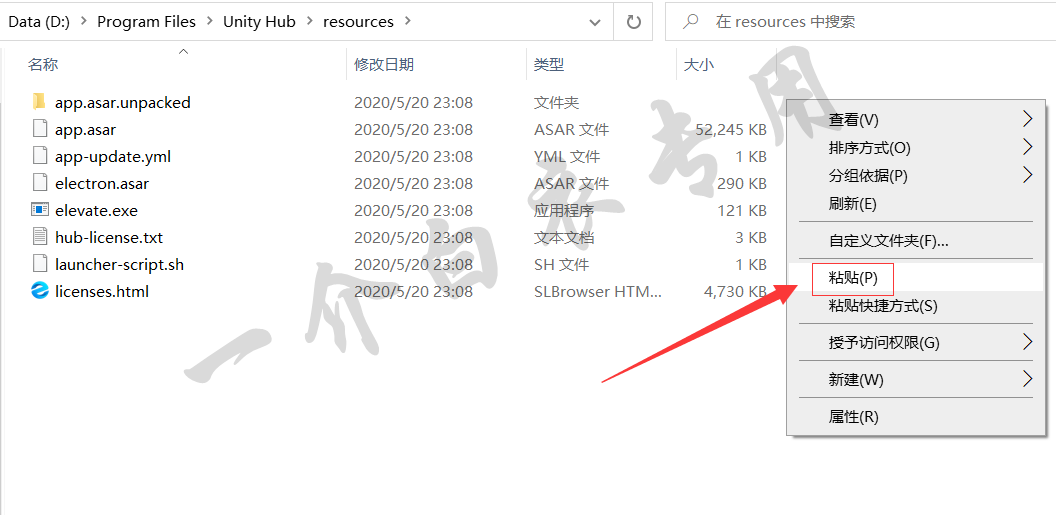Click the 文件夹 type cell
1056x515 pixels.
556,102
